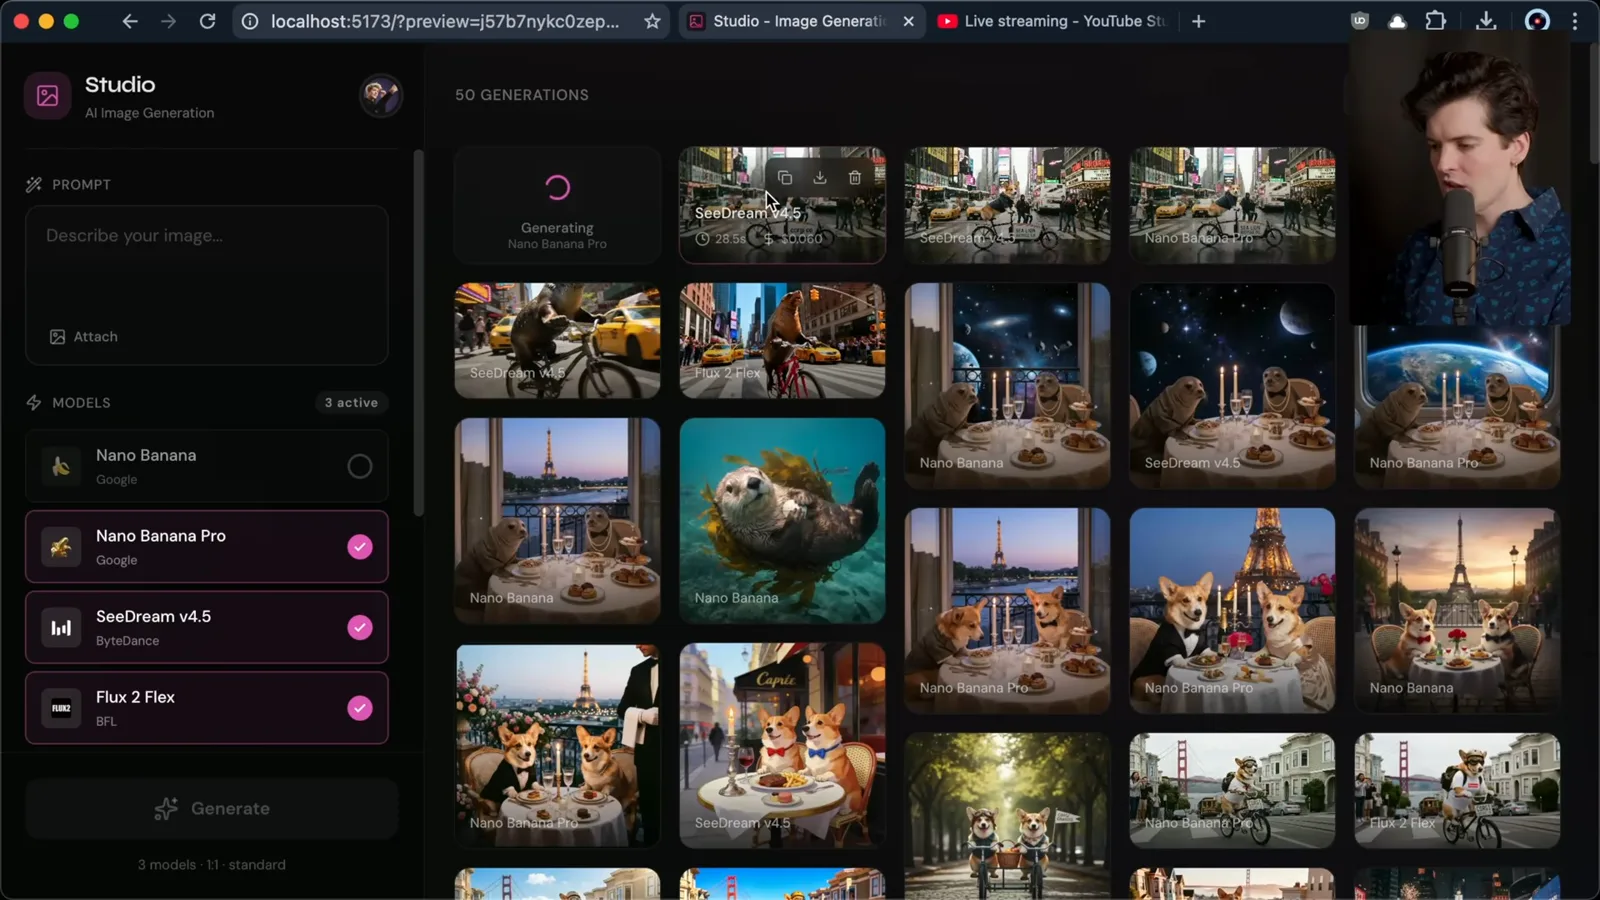The height and width of the screenshot is (900, 1600).
Task: Close the Studio browser tab
Action: (x=908, y=21)
